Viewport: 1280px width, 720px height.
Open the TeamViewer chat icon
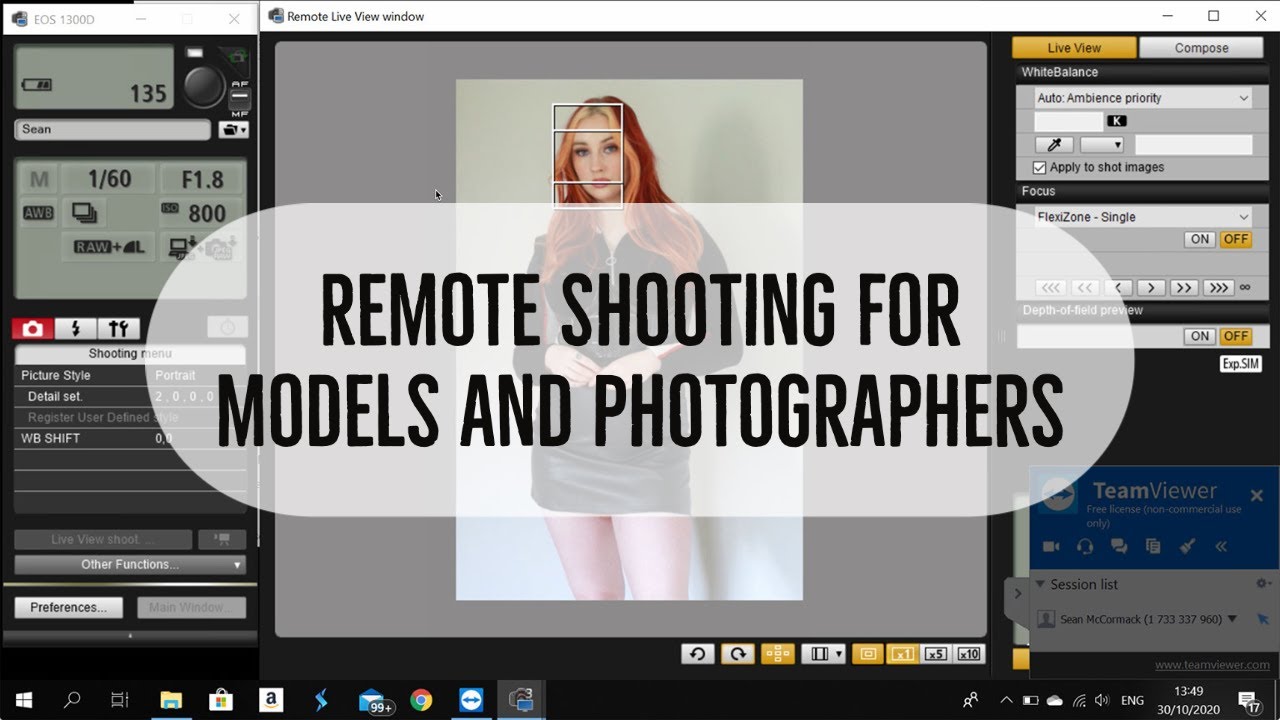pos(1119,547)
